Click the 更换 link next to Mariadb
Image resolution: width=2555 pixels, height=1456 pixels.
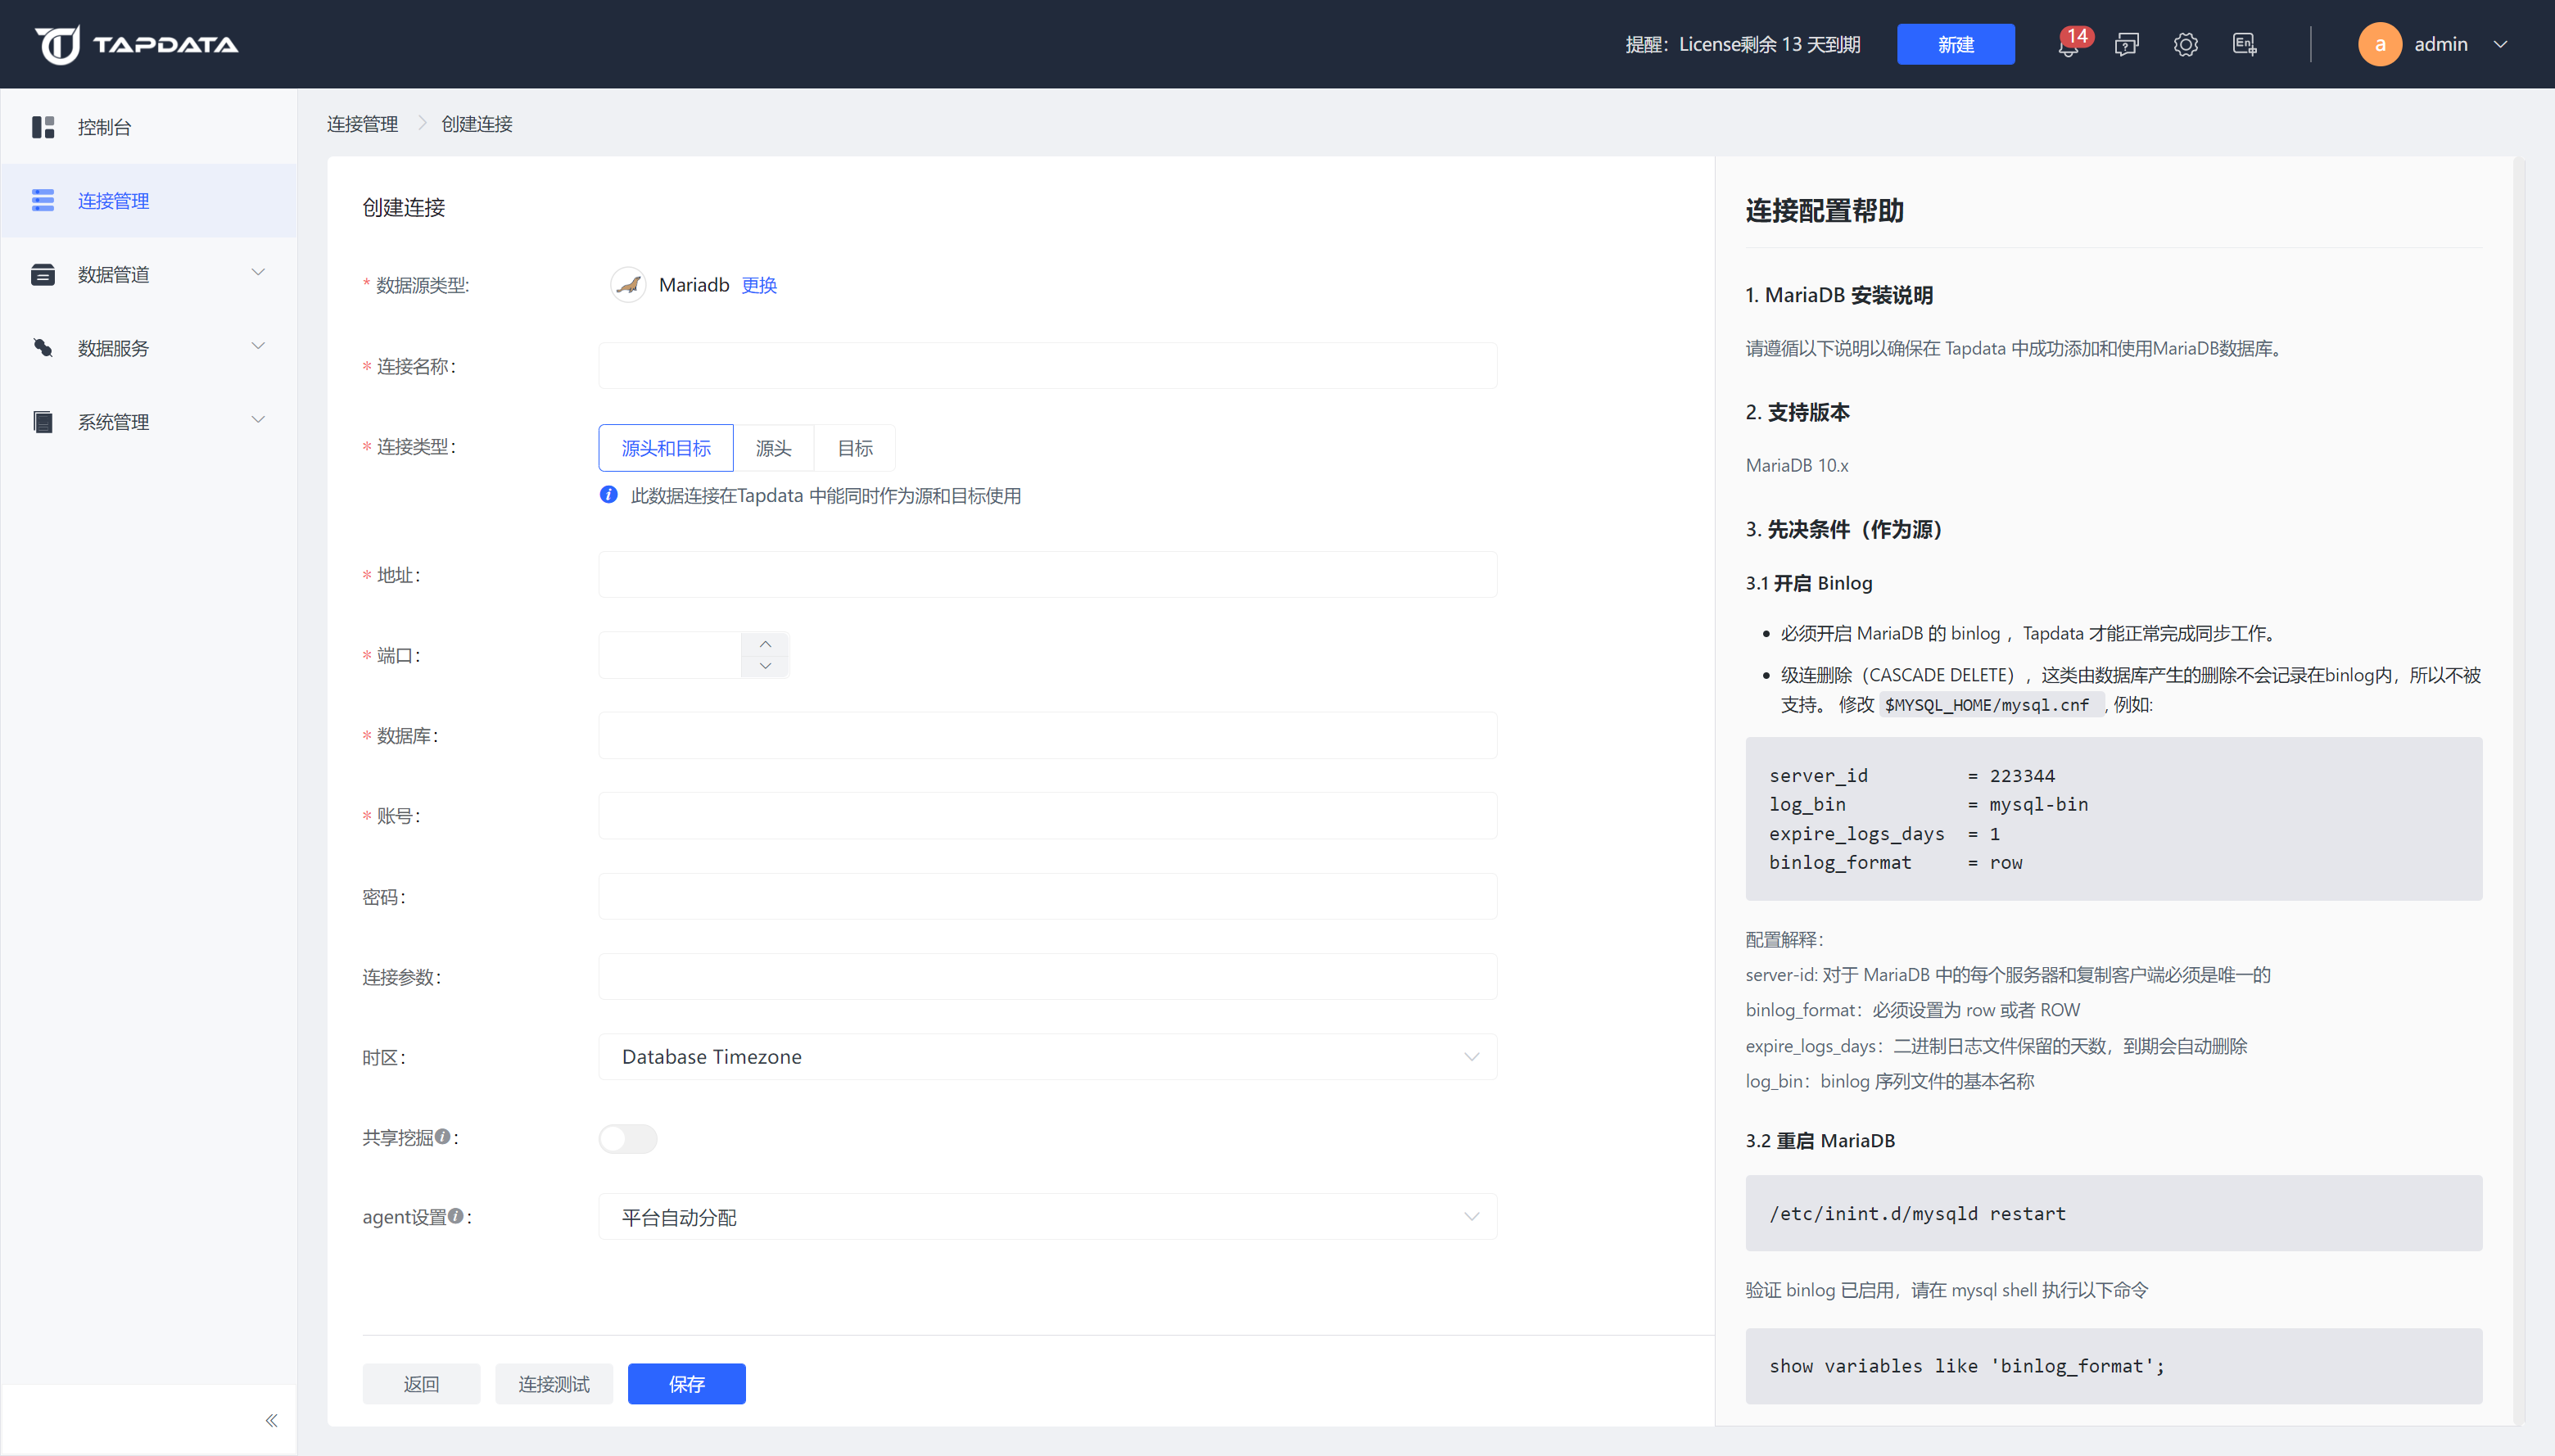click(x=759, y=285)
